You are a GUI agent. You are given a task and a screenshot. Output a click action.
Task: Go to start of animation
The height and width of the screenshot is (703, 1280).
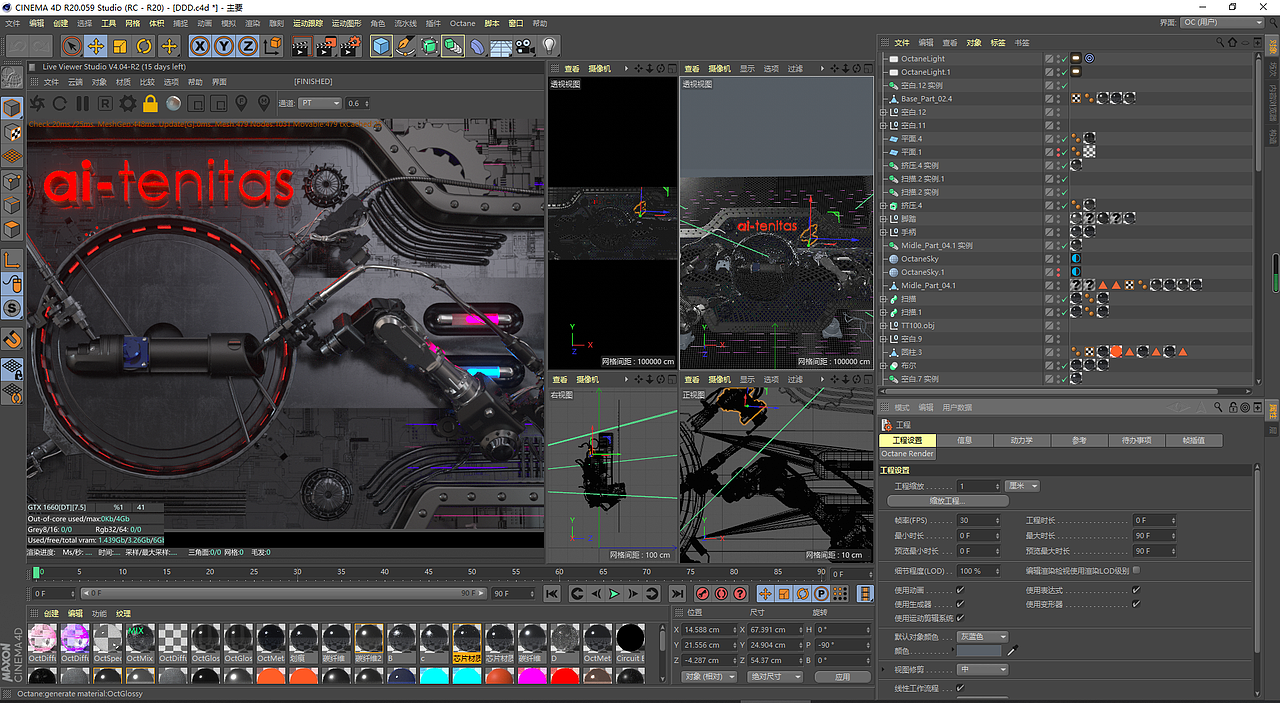(551, 593)
